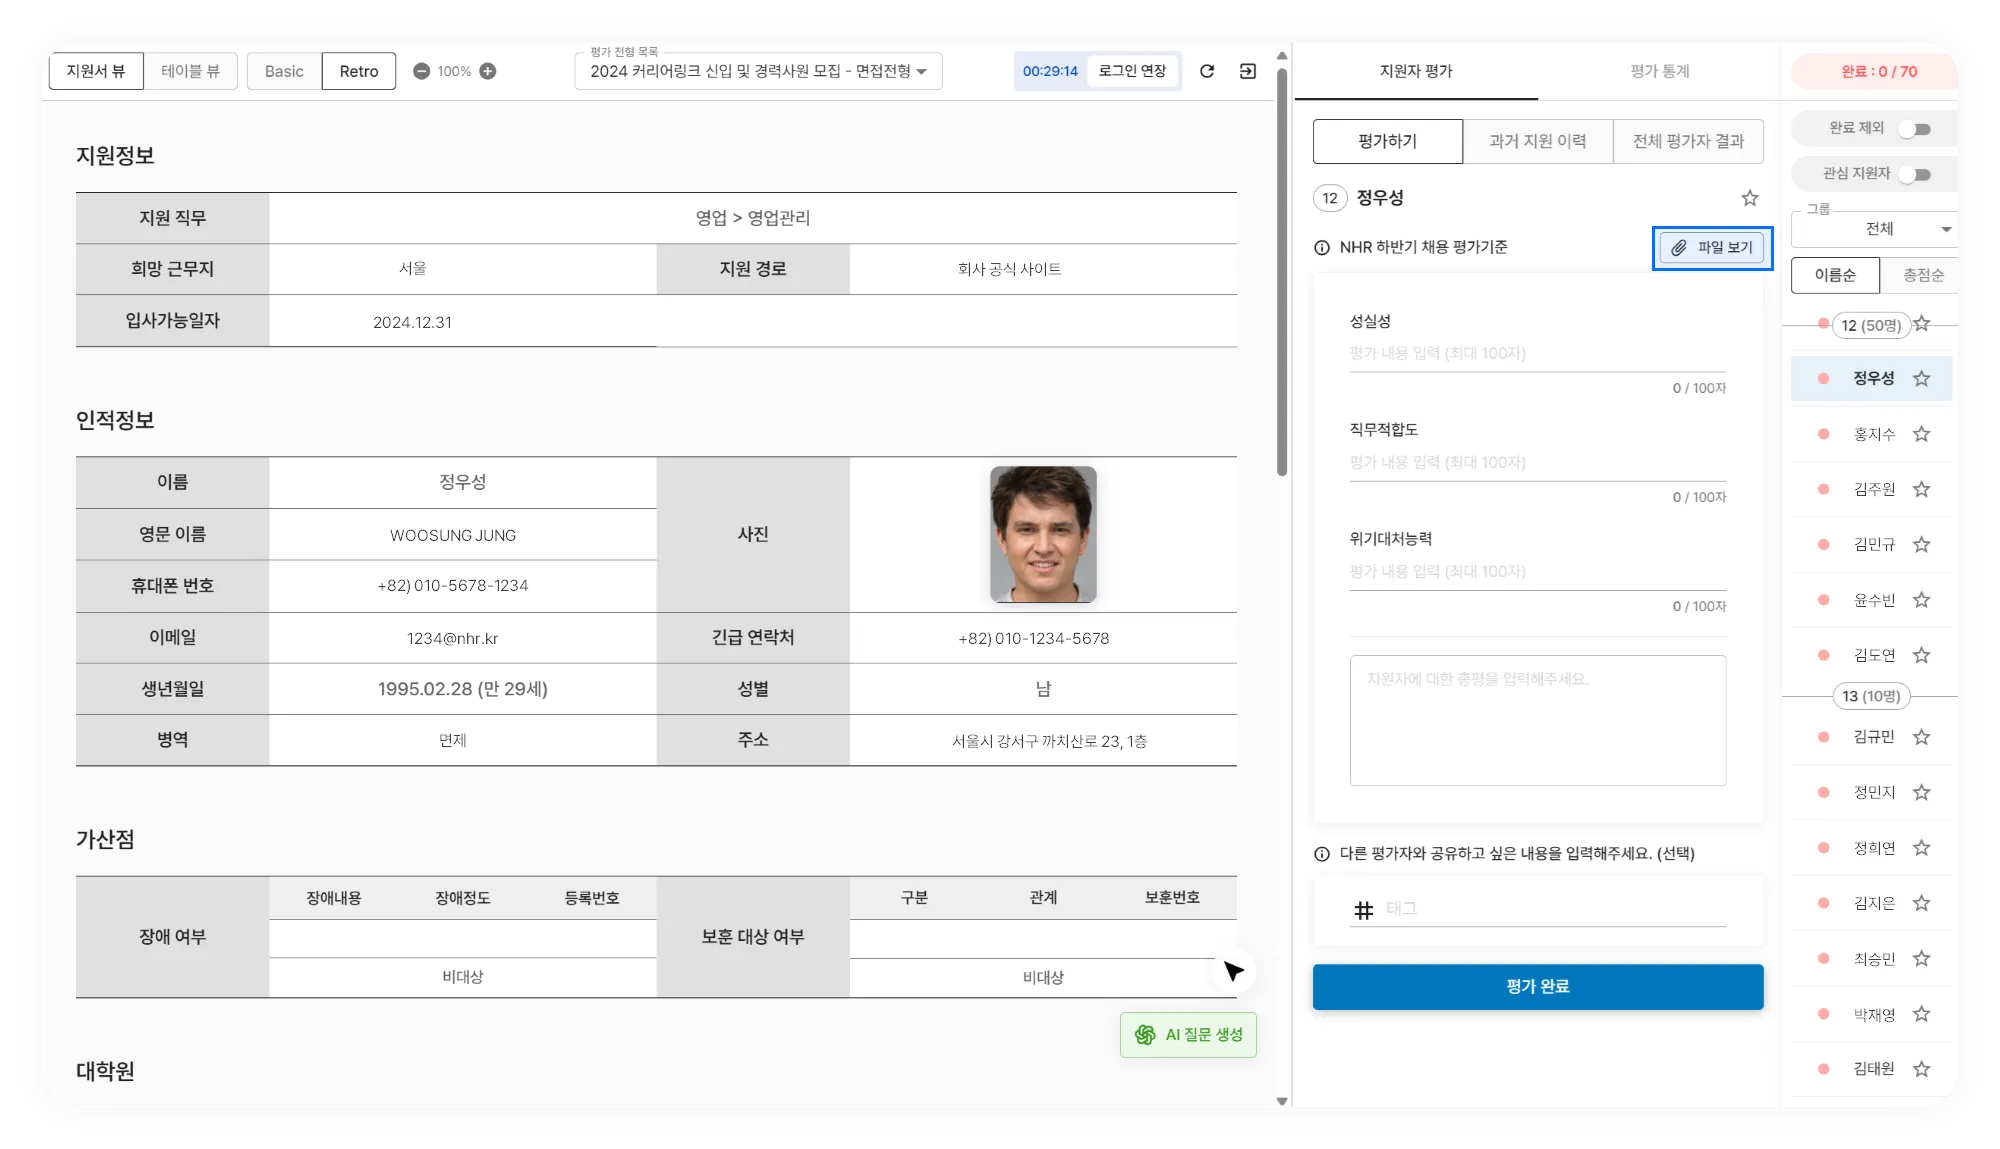Click the AI 질문 생성 button
Screen dimensions: 2000x1149
click(1188, 1035)
